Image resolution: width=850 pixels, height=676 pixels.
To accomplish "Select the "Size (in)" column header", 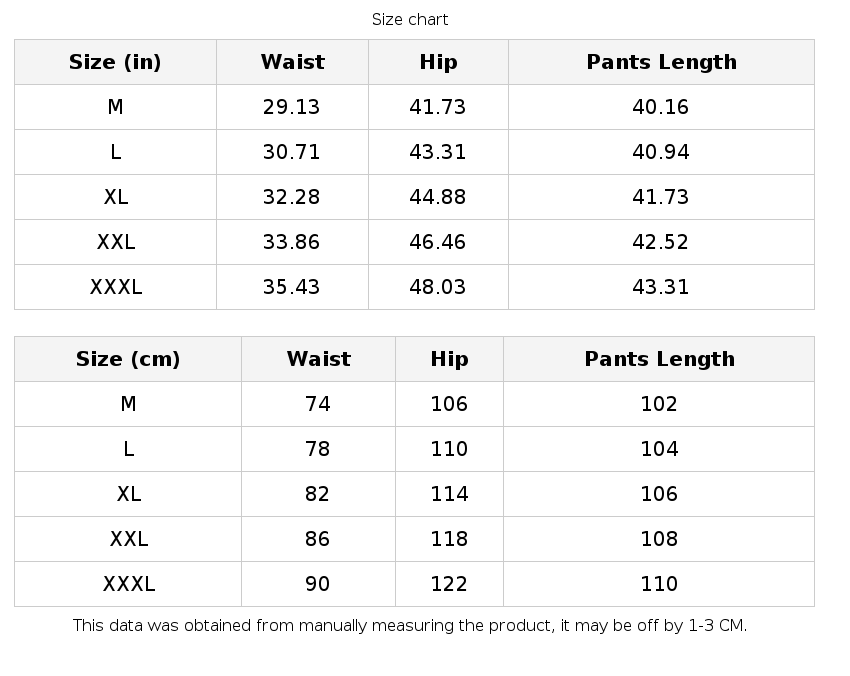I will (115, 62).
